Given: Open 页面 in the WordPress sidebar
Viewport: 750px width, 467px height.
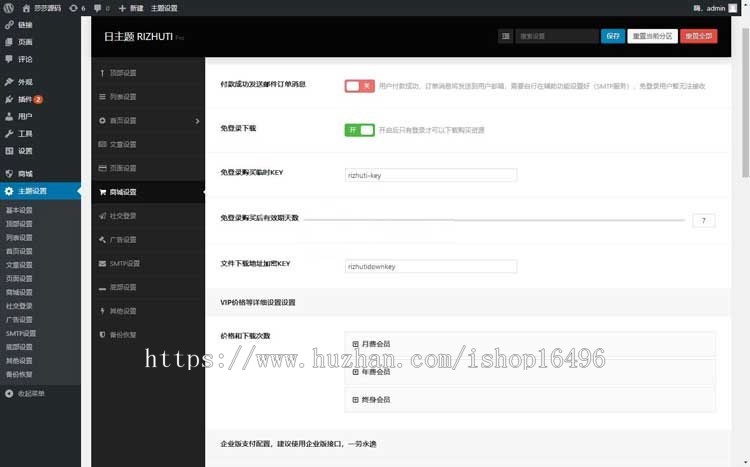Looking at the screenshot, I should [x=40, y=42].
